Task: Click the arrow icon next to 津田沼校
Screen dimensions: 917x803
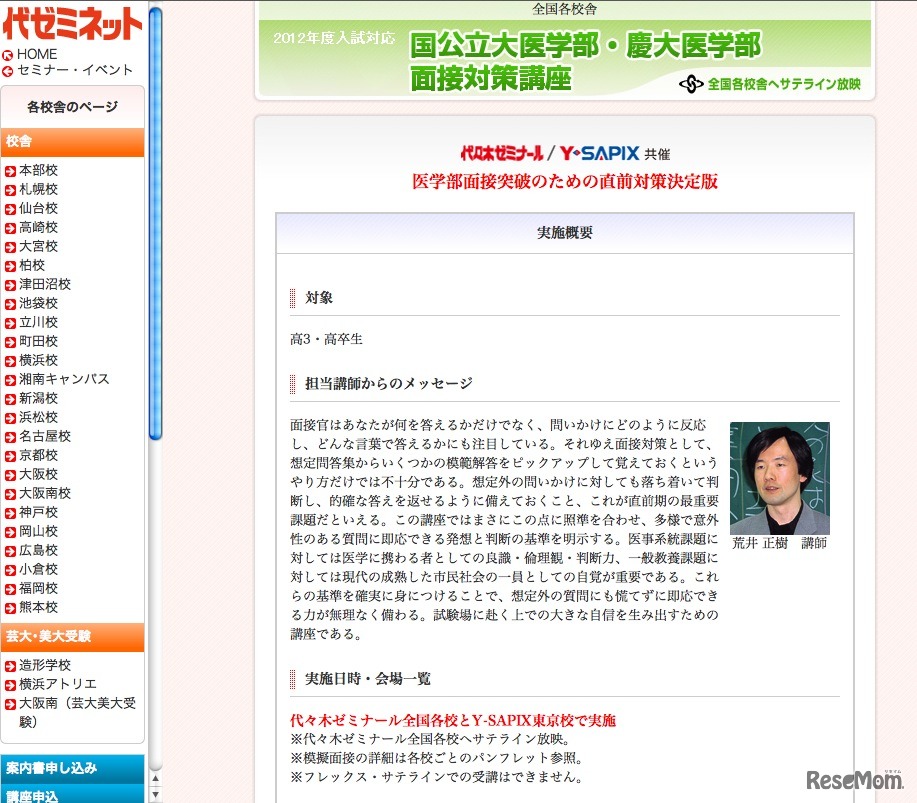Action: [10, 285]
